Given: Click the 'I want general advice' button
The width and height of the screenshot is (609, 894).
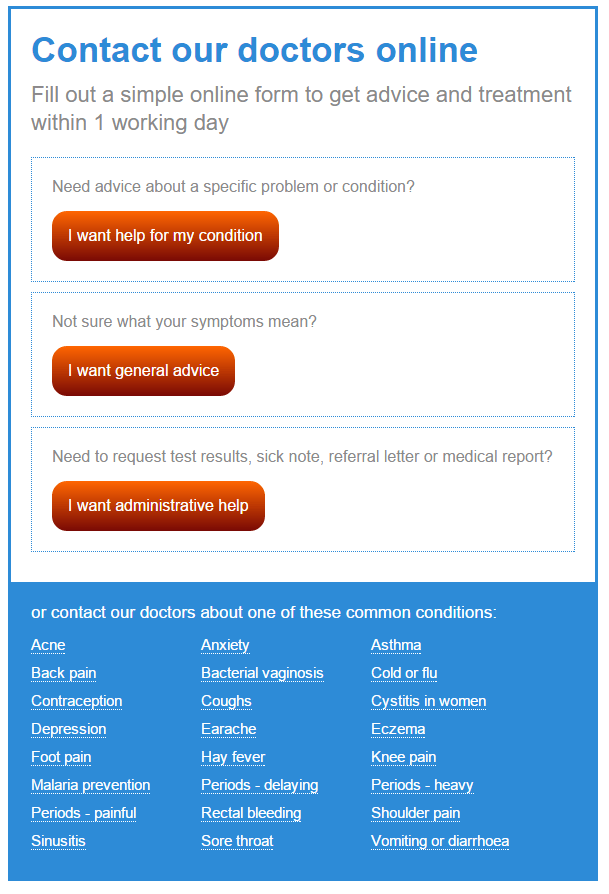Looking at the screenshot, I should 143,371.
